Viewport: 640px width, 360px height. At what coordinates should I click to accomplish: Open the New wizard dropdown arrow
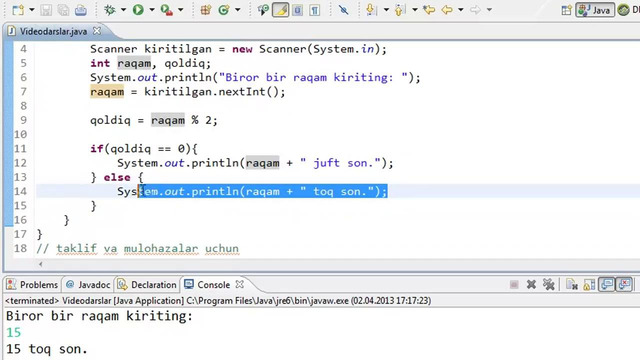pos(32,10)
